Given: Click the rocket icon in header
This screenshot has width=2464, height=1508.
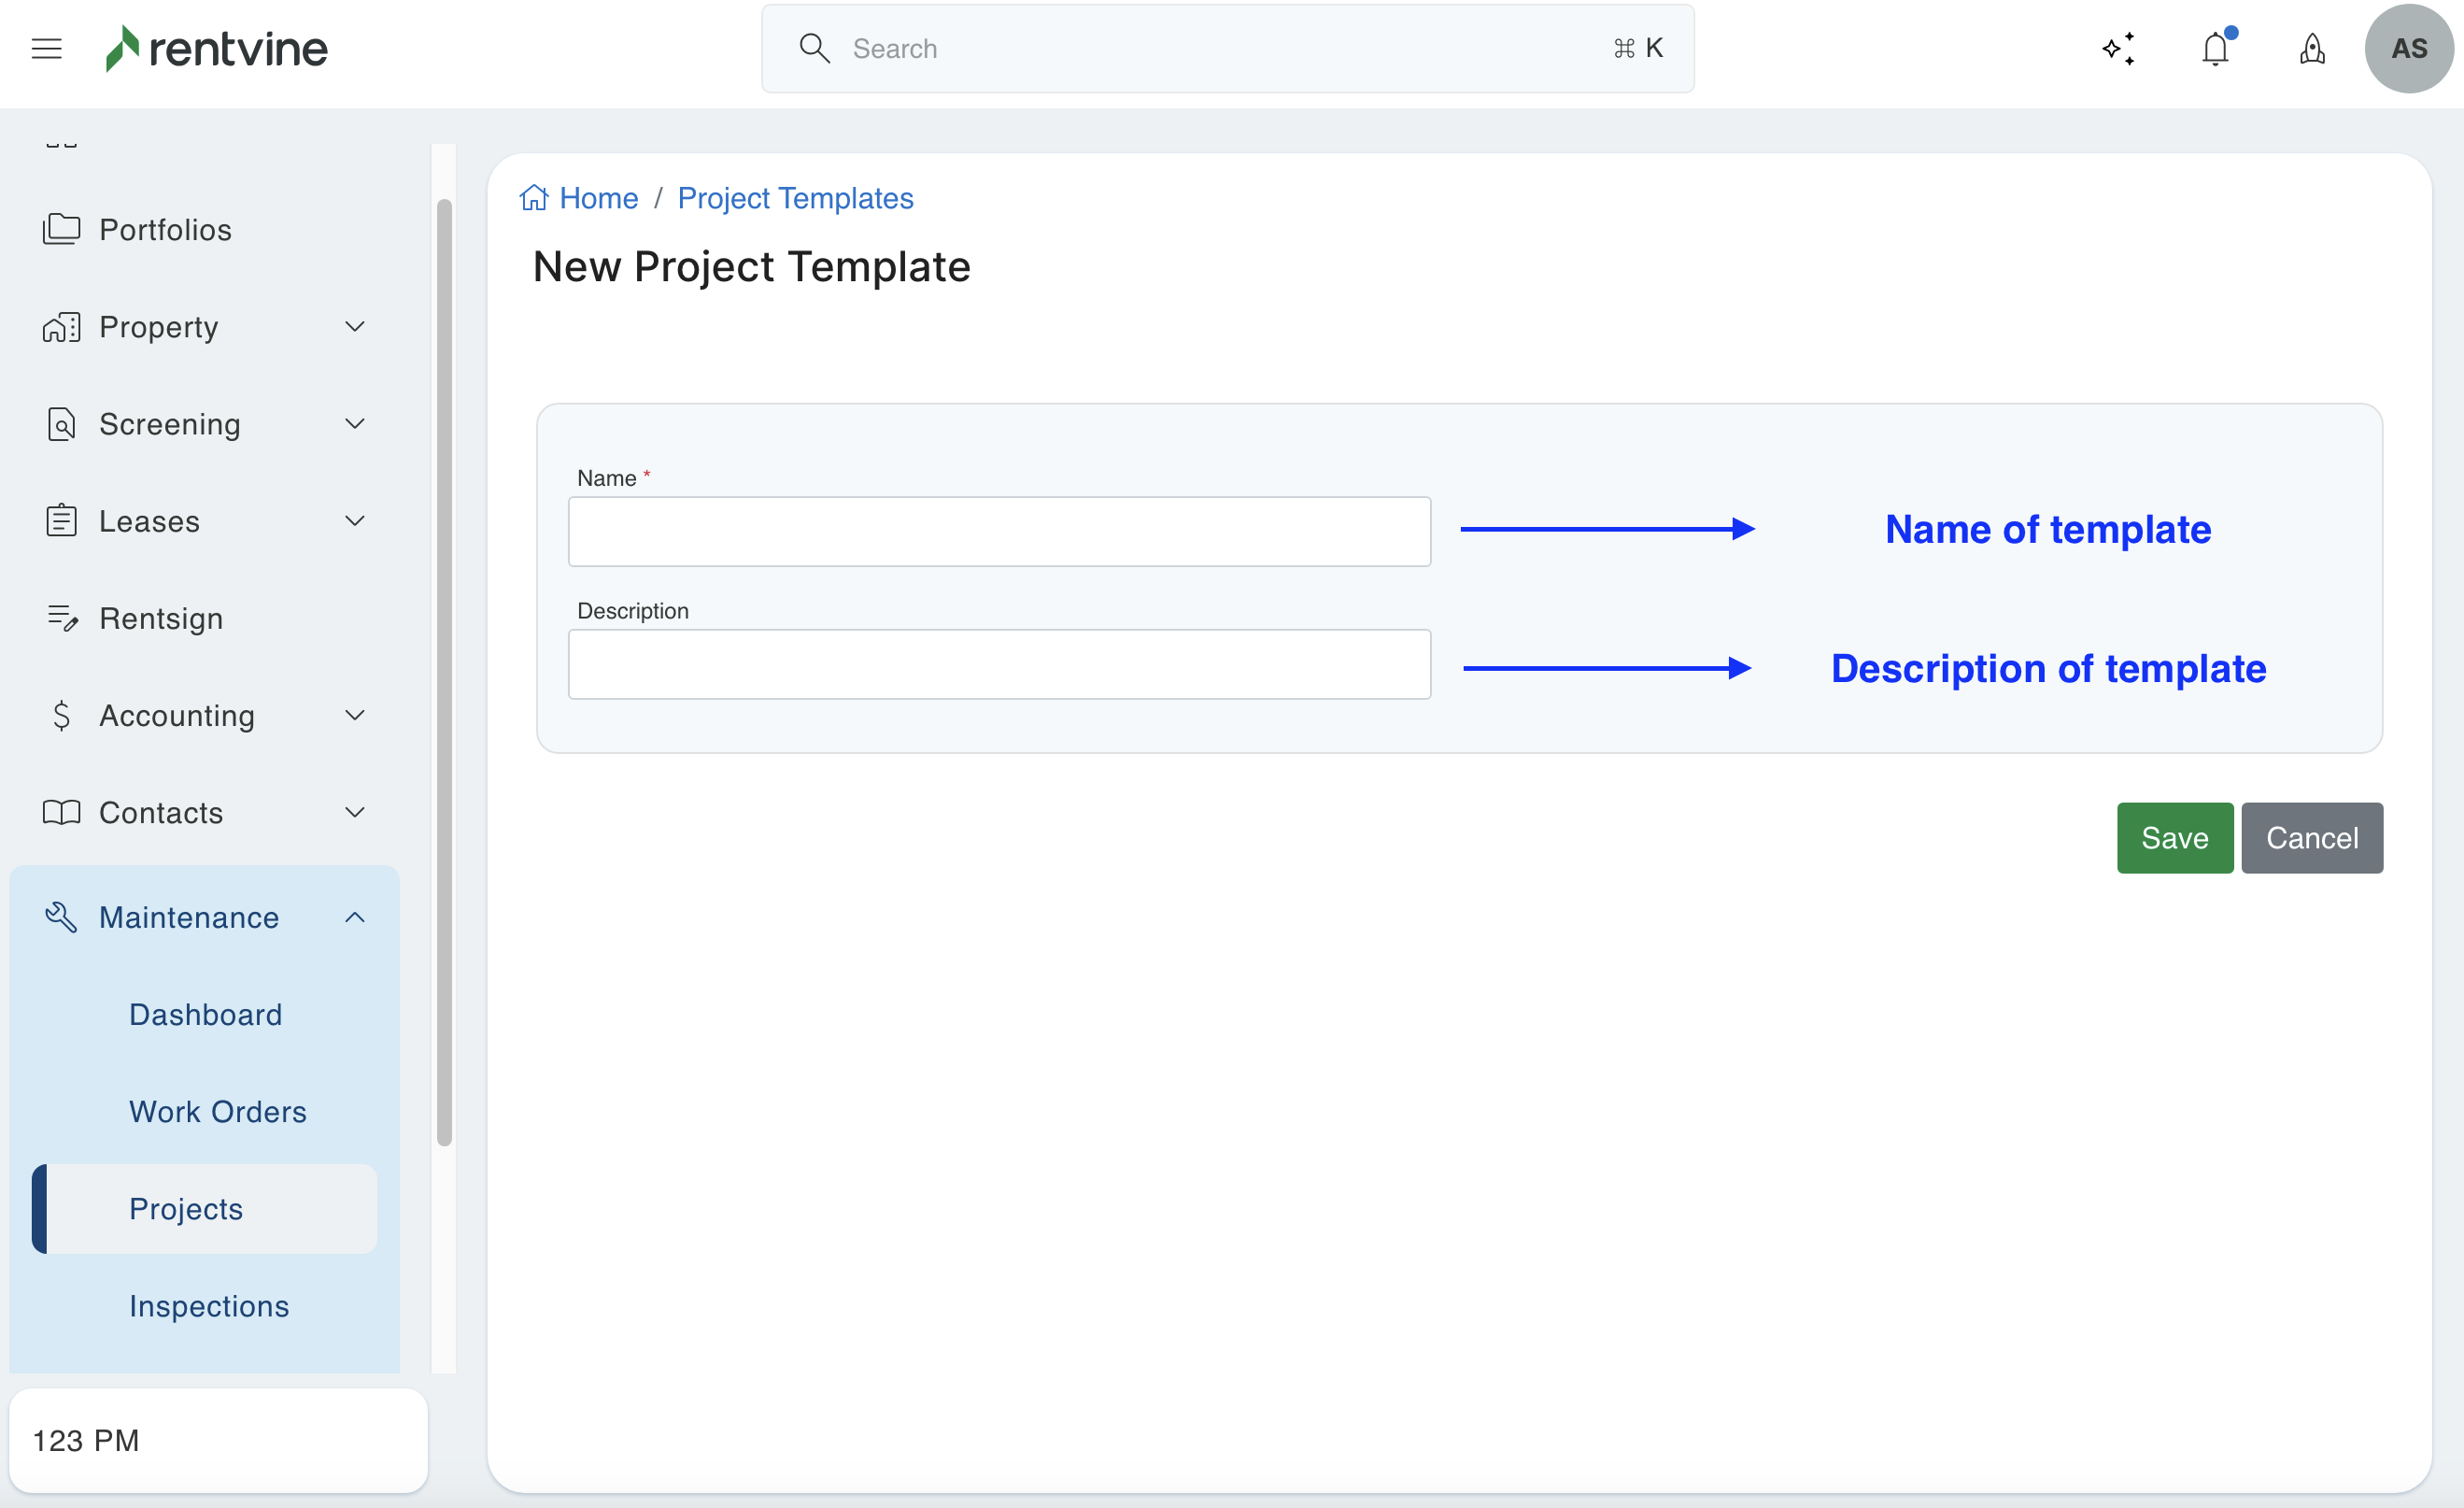Looking at the screenshot, I should click(2312, 48).
